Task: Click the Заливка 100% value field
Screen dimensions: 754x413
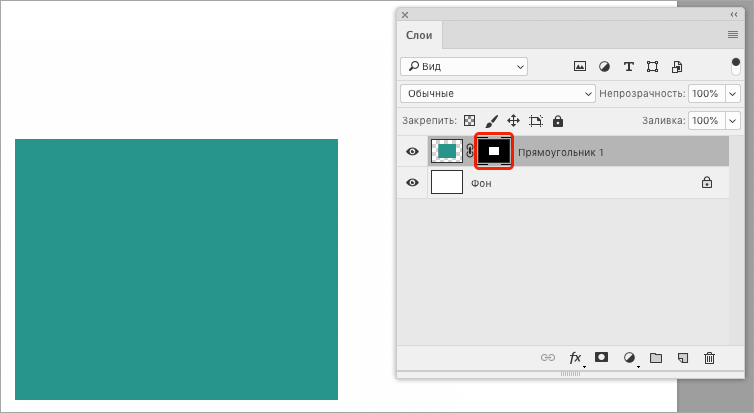Action: [x=705, y=121]
